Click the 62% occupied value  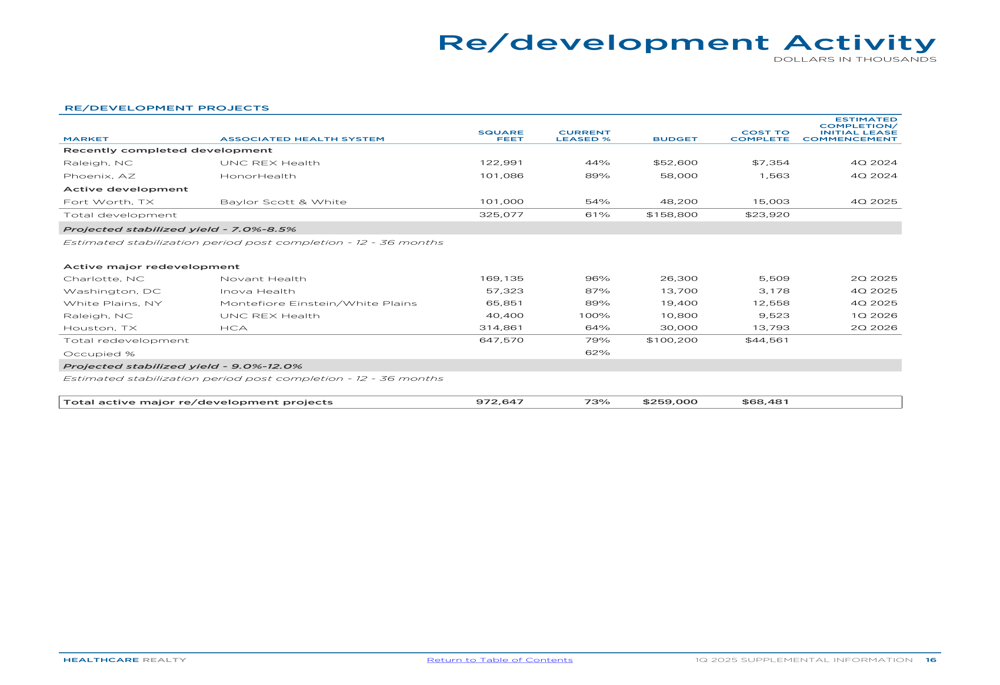click(x=598, y=352)
